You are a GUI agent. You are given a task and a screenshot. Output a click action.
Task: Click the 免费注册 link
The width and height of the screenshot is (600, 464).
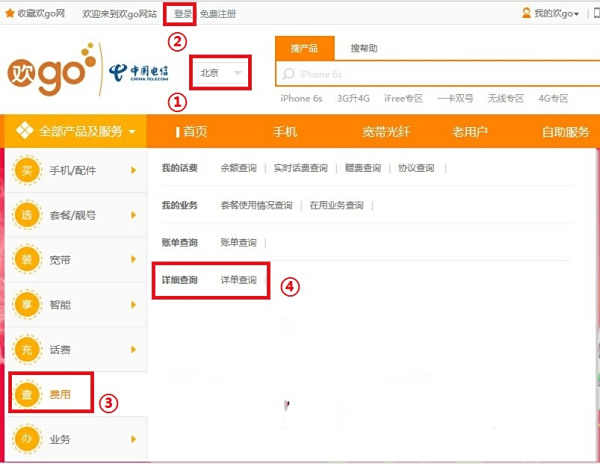click(218, 14)
